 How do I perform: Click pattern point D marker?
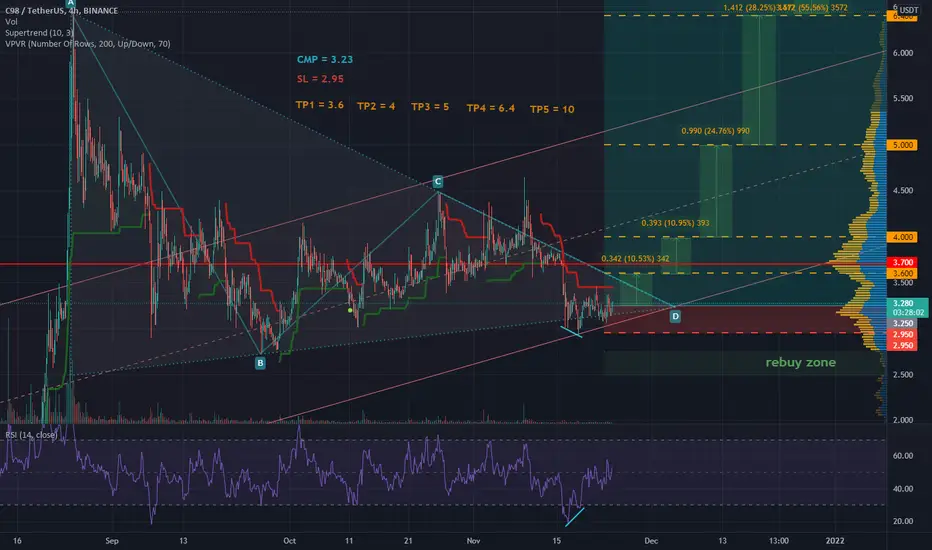pos(675,317)
